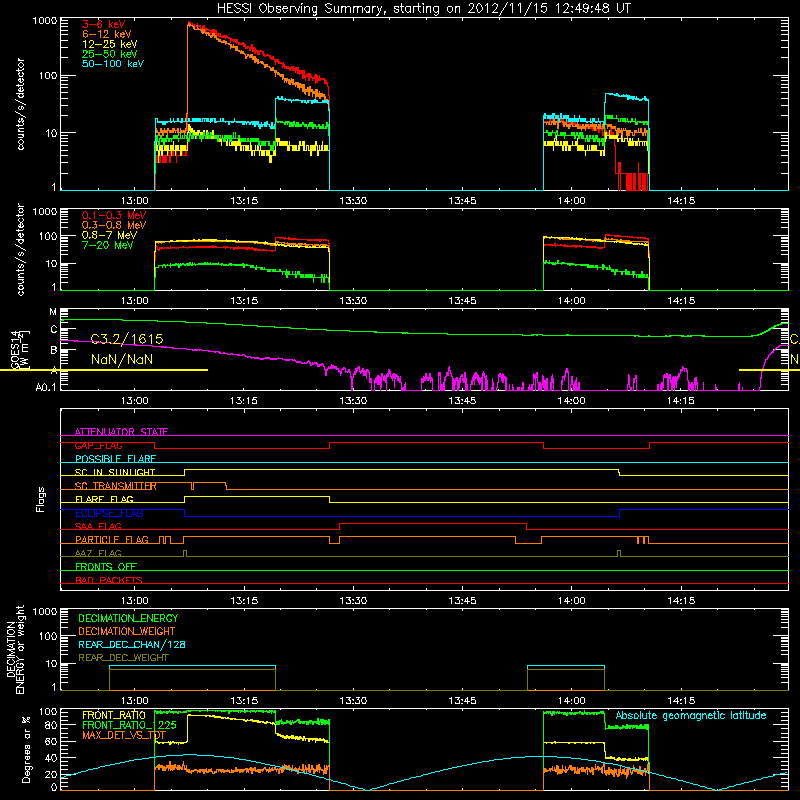Click the FRONT_RATIO legend label

114,715
